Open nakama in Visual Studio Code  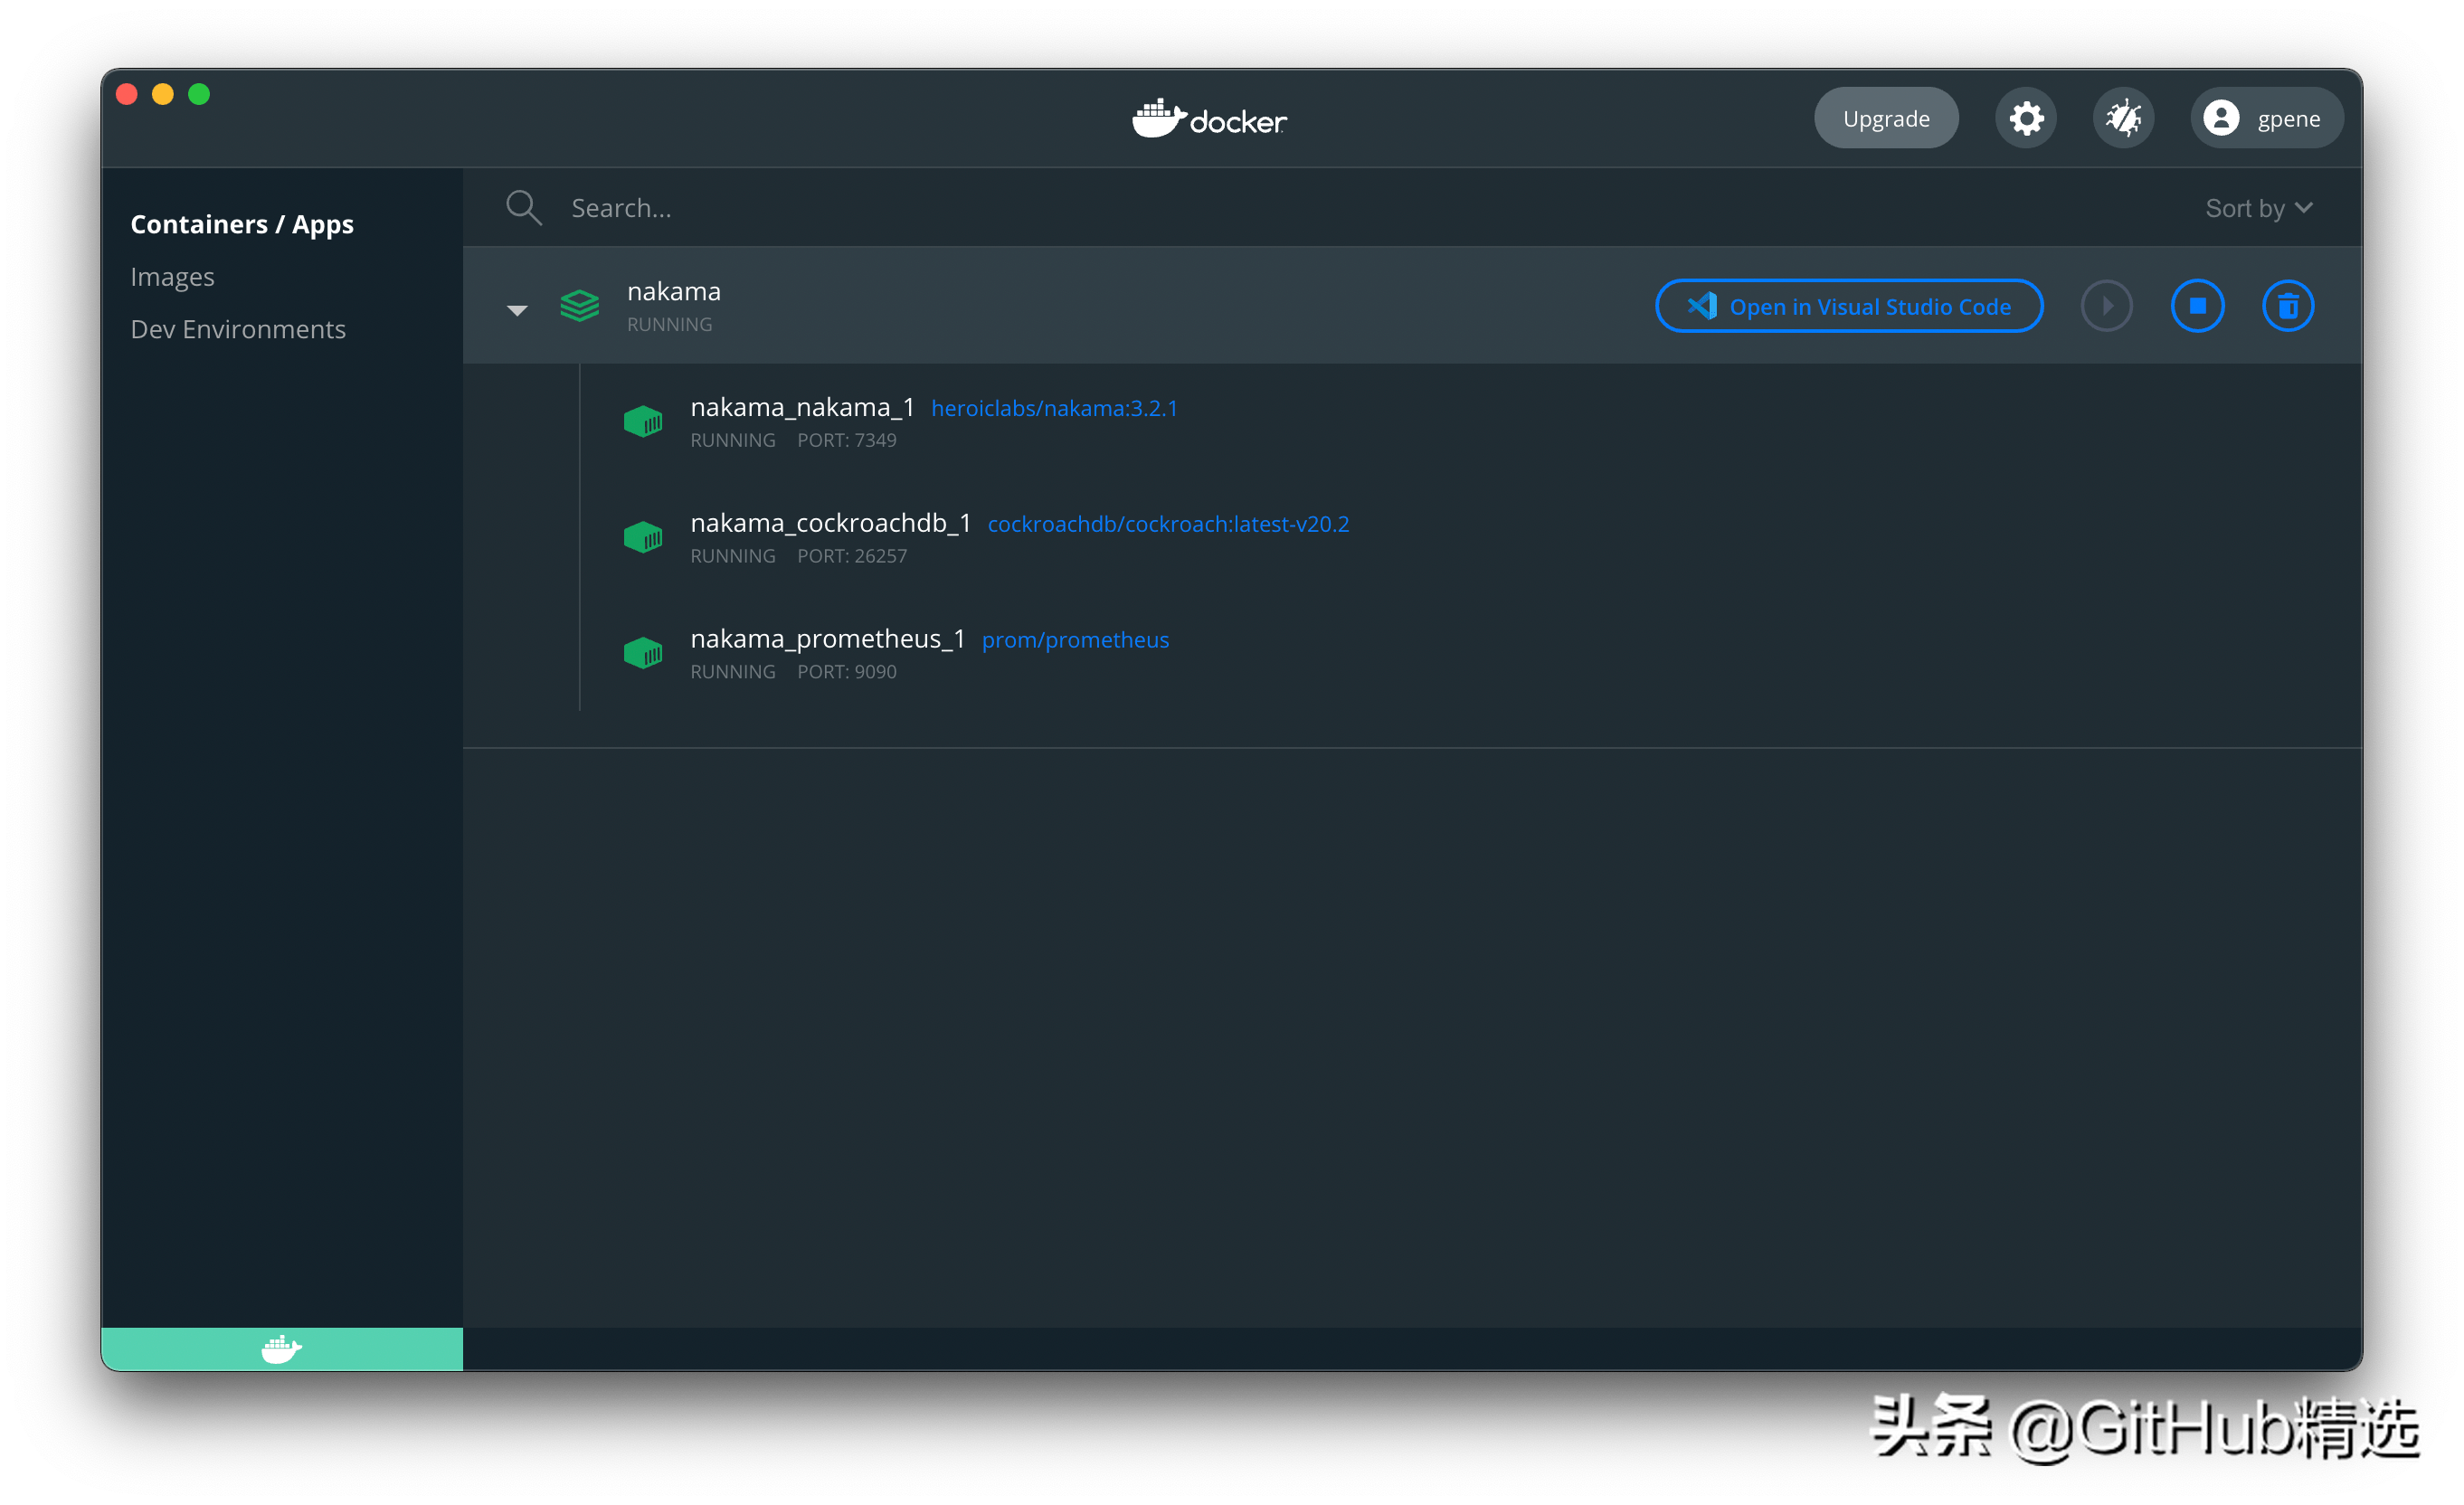tap(1849, 306)
